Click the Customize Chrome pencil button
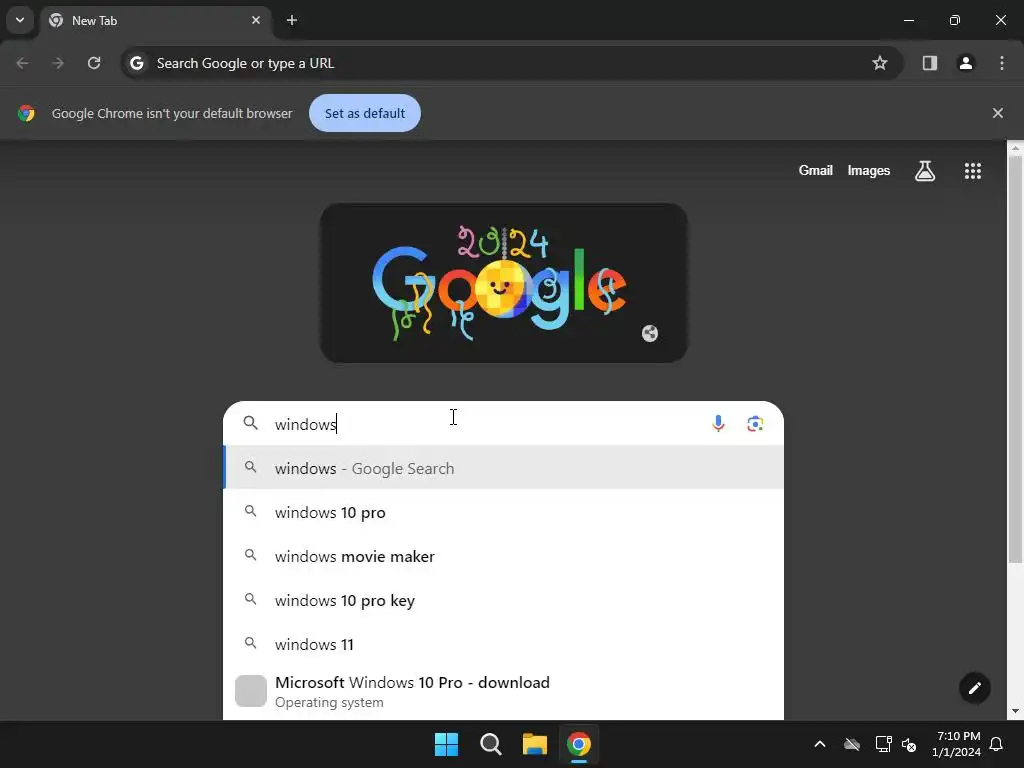The height and width of the screenshot is (768, 1024). tap(974, 688)
